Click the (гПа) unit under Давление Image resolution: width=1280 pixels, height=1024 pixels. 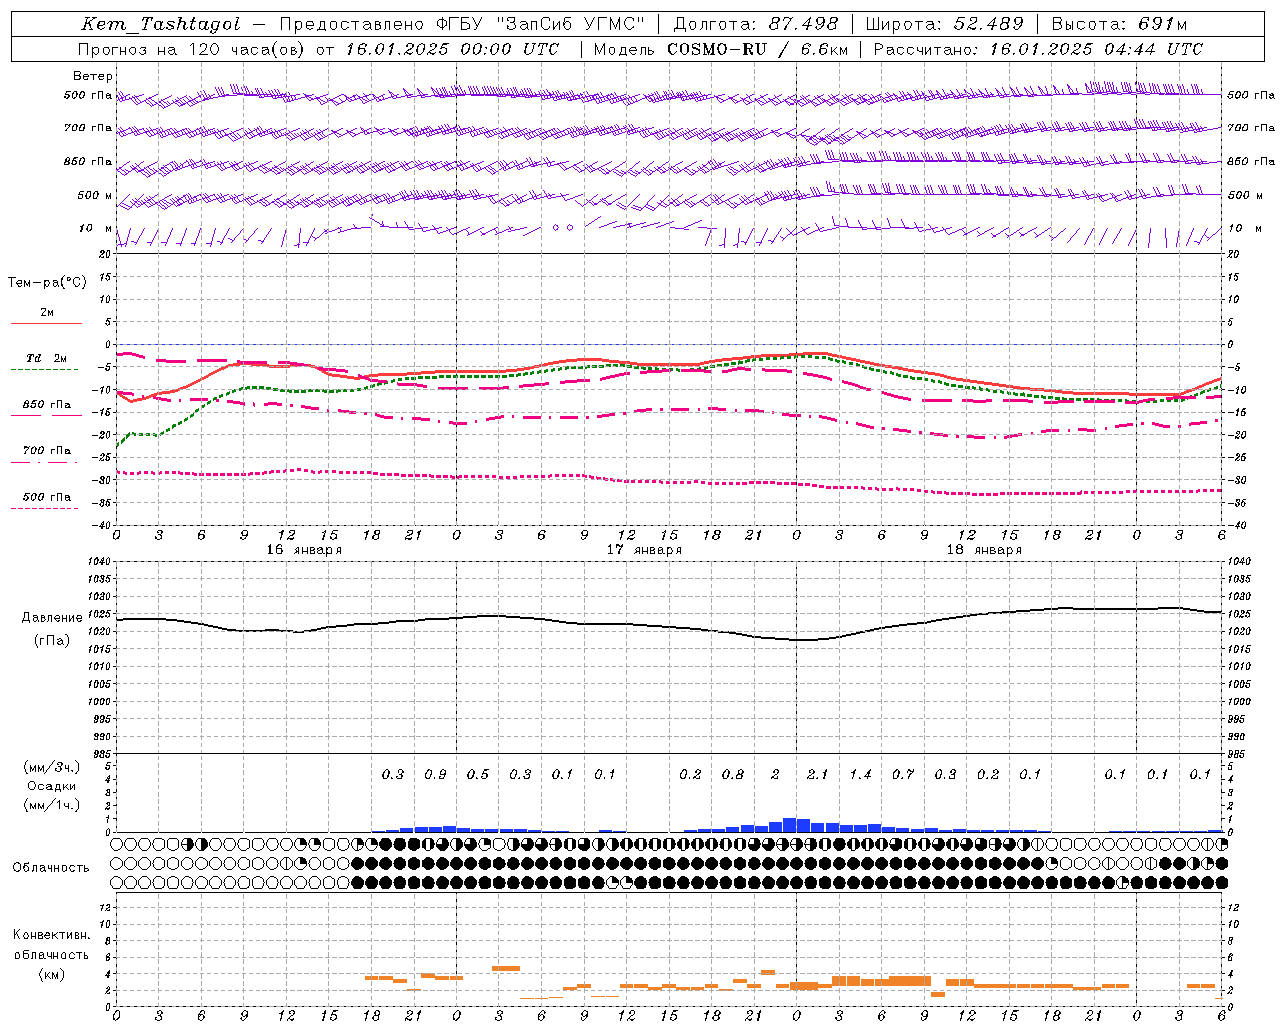(52, 640)
